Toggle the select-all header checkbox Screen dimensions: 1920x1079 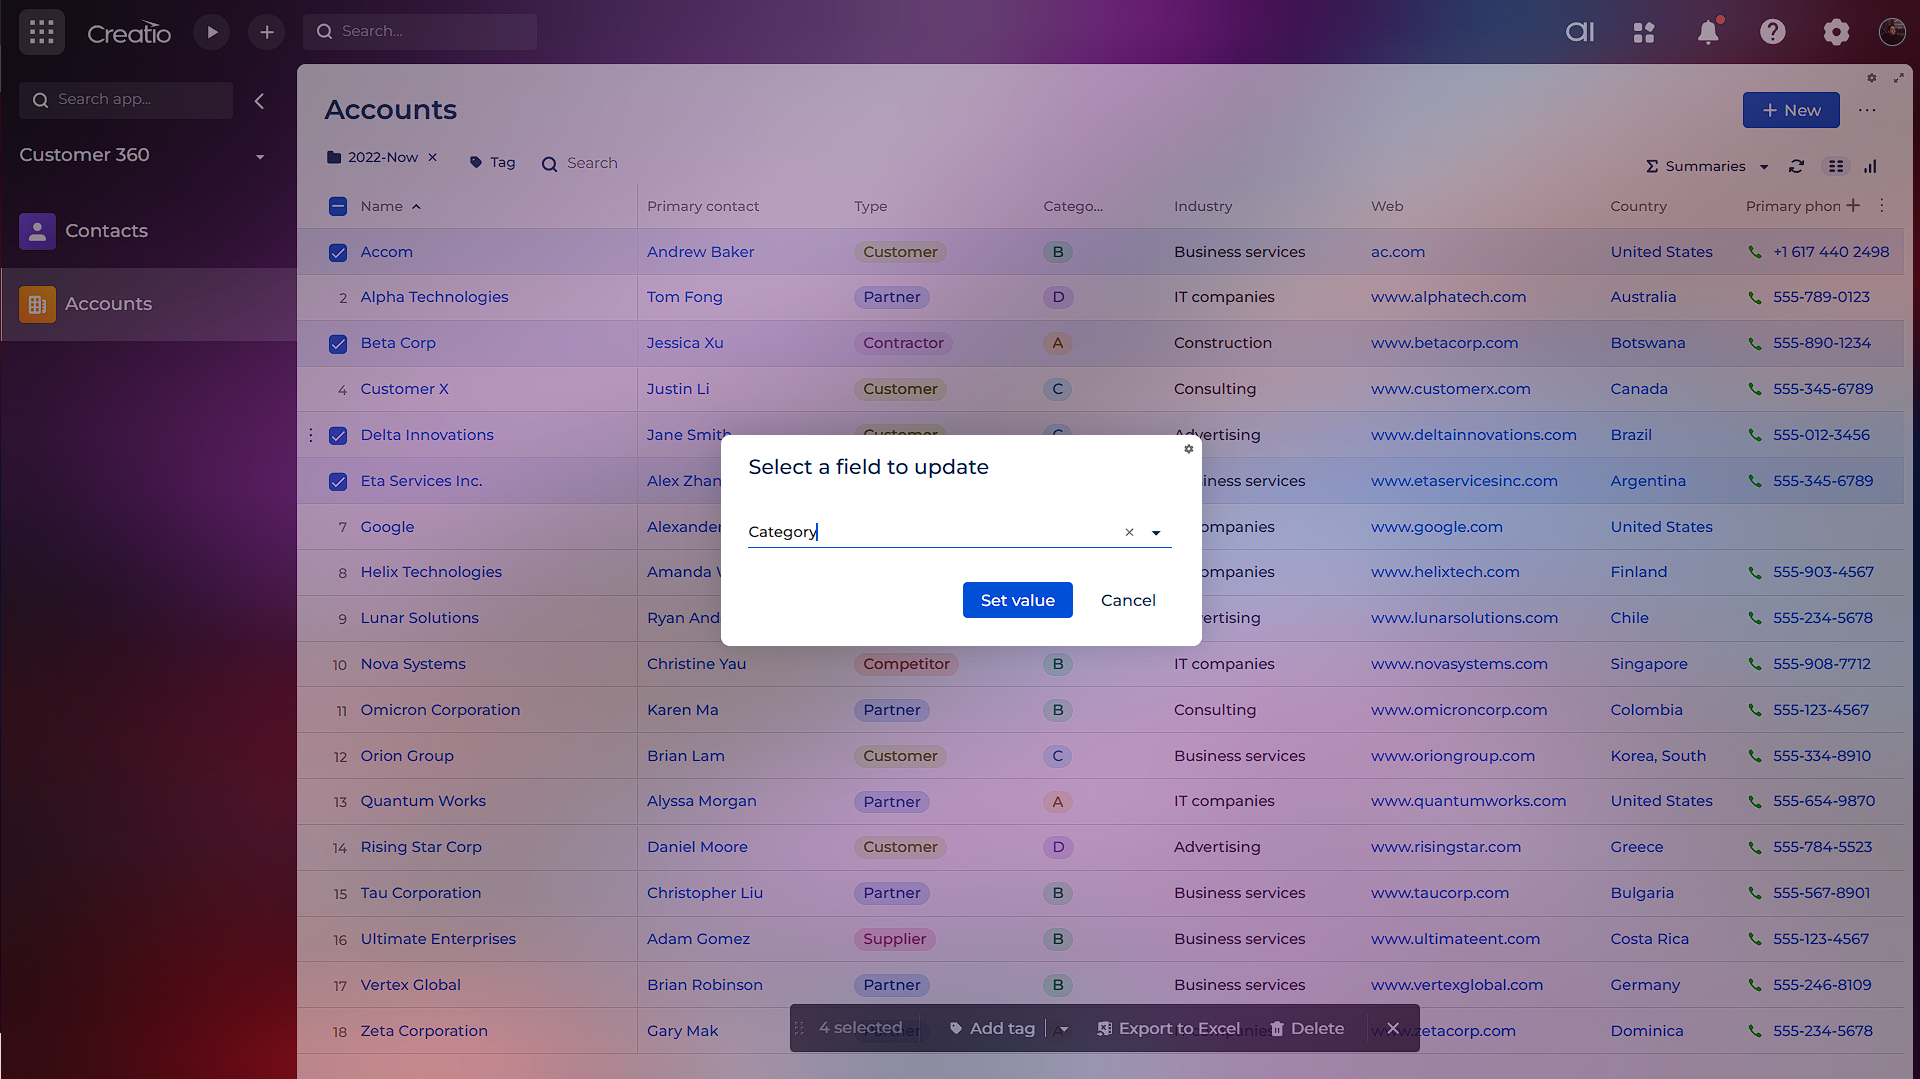coord(338,207)
